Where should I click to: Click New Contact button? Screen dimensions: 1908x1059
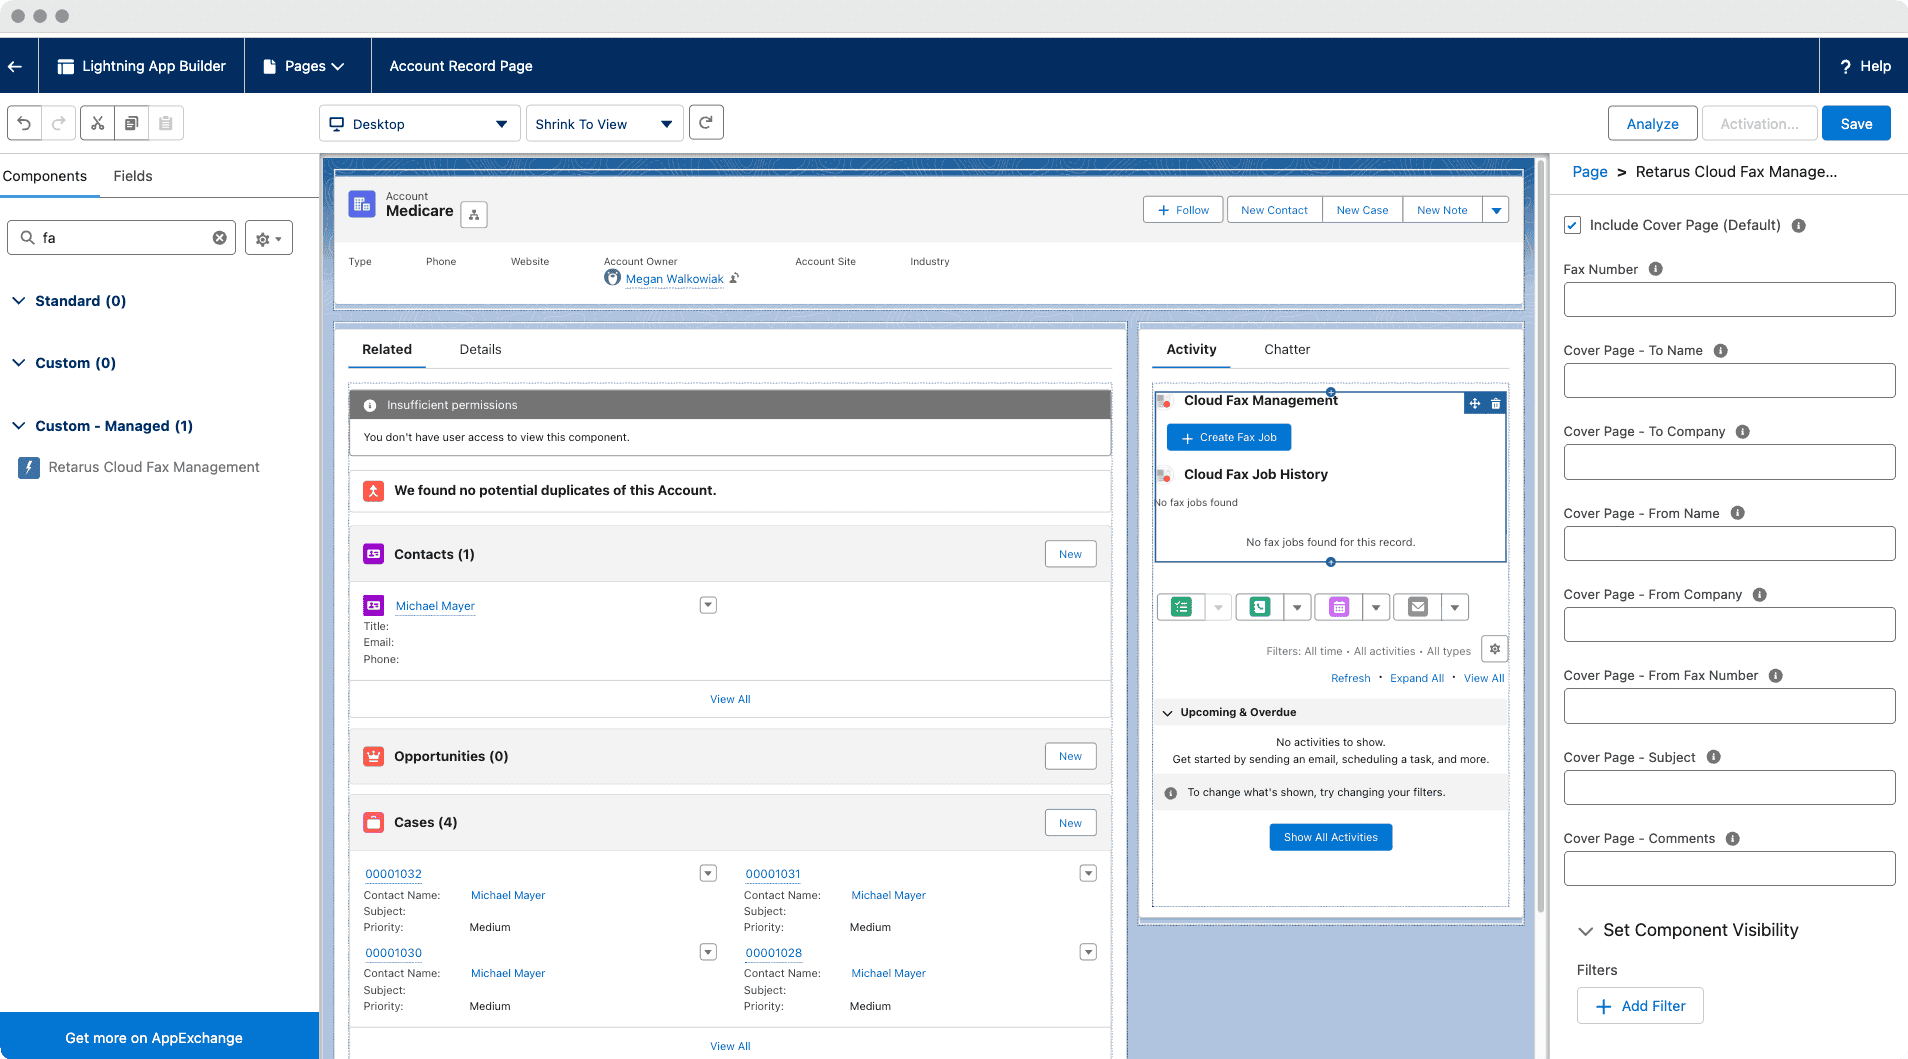tap(1274, 210)
